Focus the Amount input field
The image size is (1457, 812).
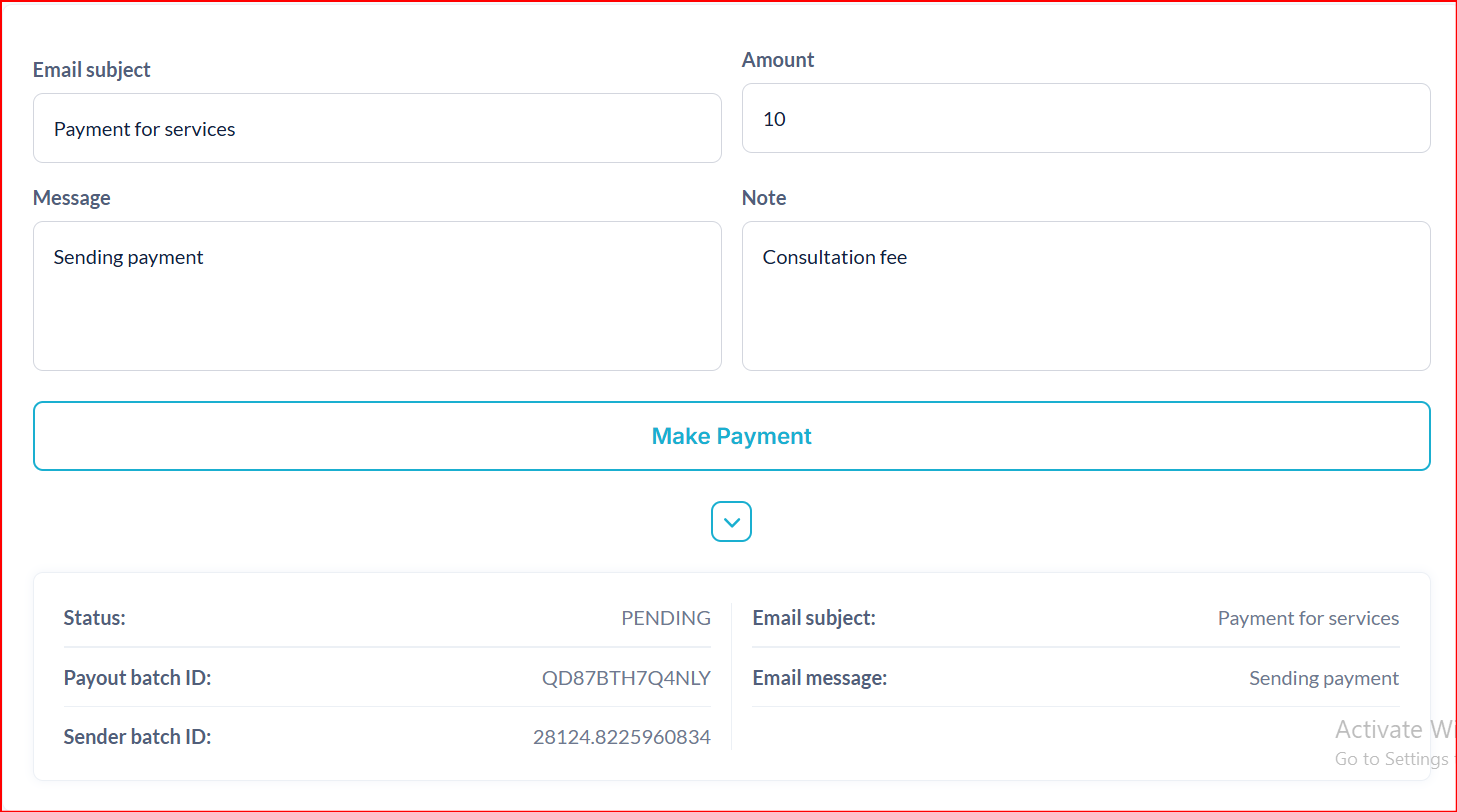coord(1085,118)
